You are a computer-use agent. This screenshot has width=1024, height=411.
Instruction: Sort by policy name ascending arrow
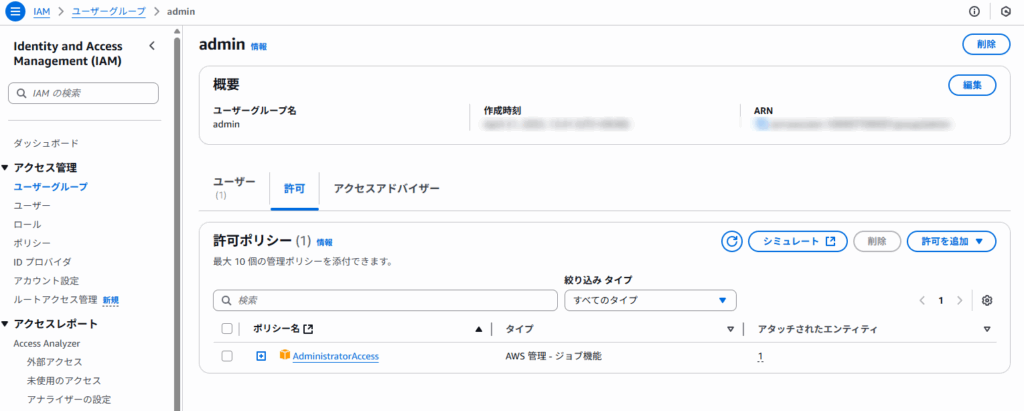479,329
